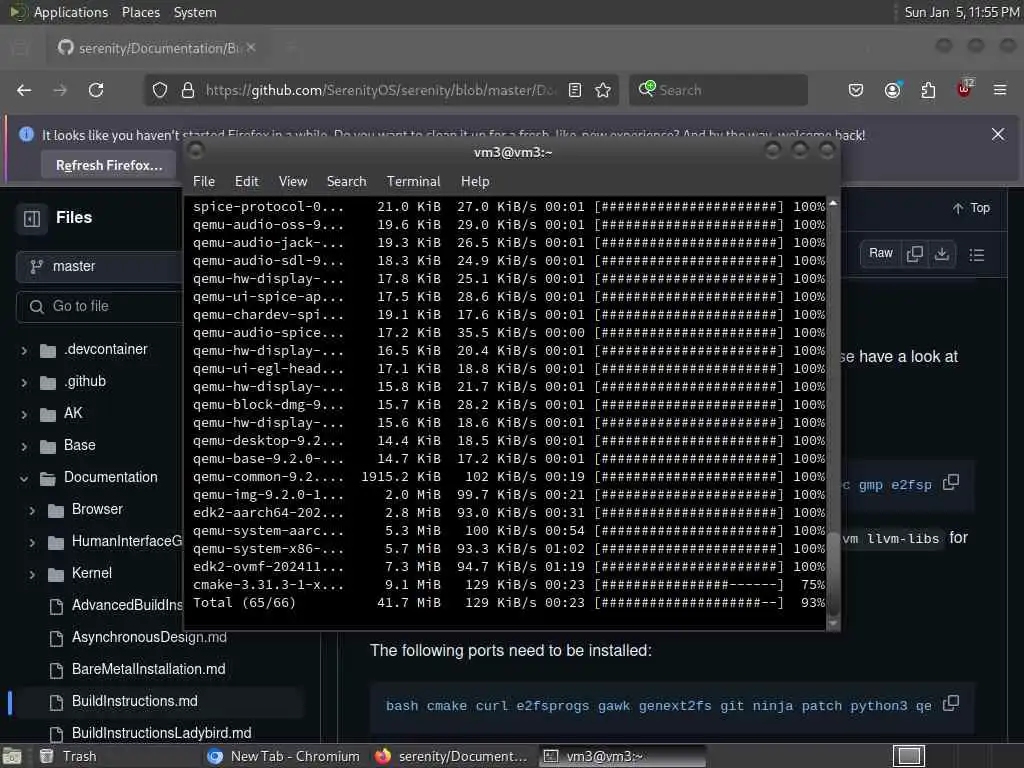1024x768 pixels.
Task: Open the System menu
Action: click(195, 12)
